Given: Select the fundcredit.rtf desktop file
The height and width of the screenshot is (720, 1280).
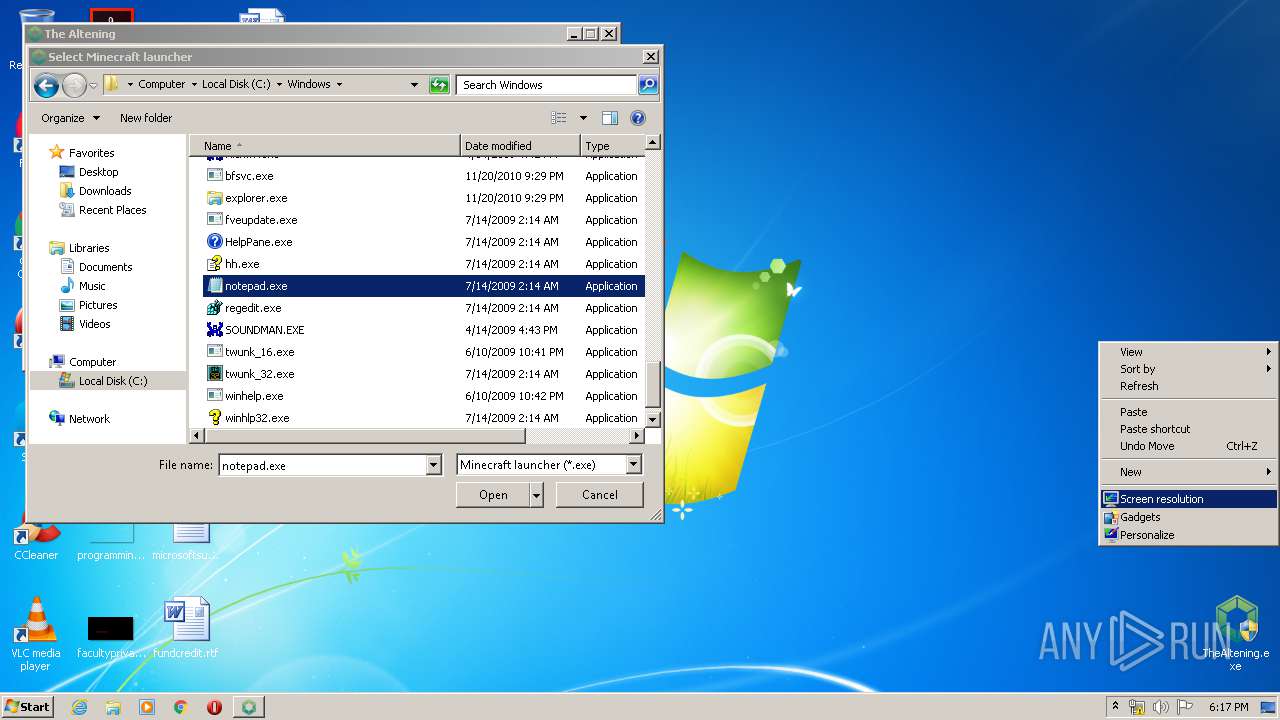Looking at the screenshot, I should (186, 628).
